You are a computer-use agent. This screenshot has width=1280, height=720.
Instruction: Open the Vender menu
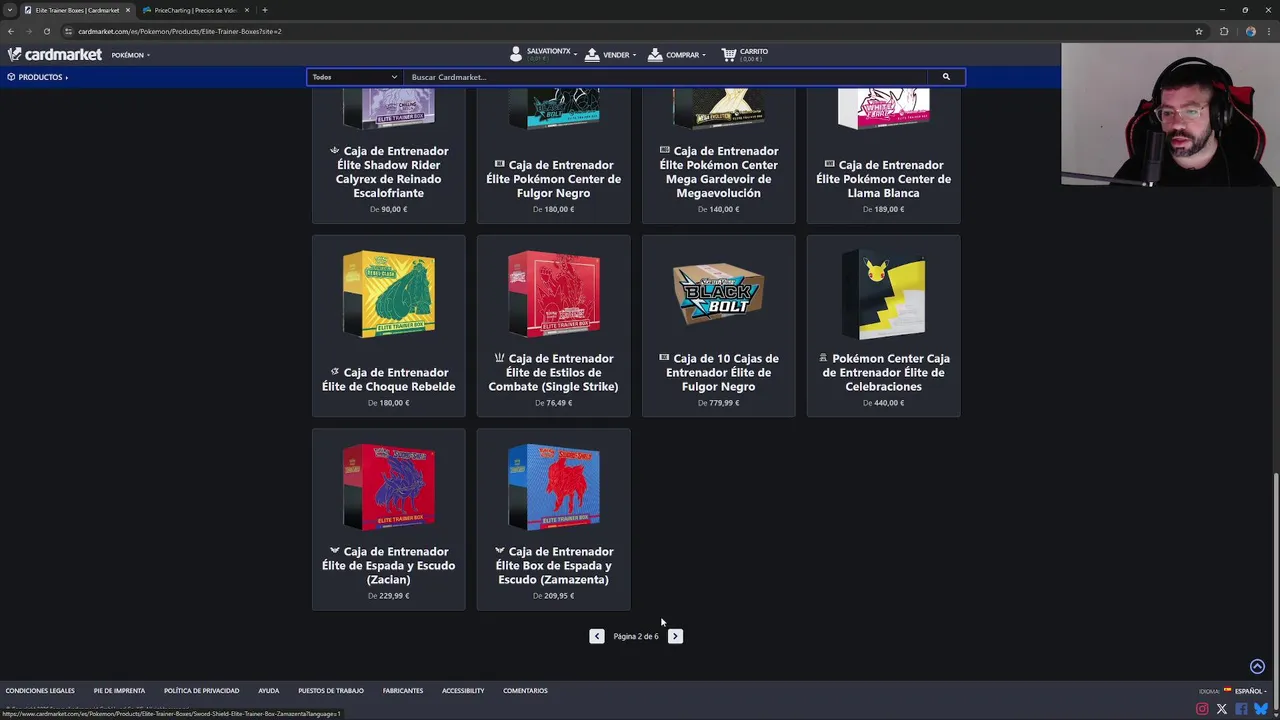click(x=611, y=55)
